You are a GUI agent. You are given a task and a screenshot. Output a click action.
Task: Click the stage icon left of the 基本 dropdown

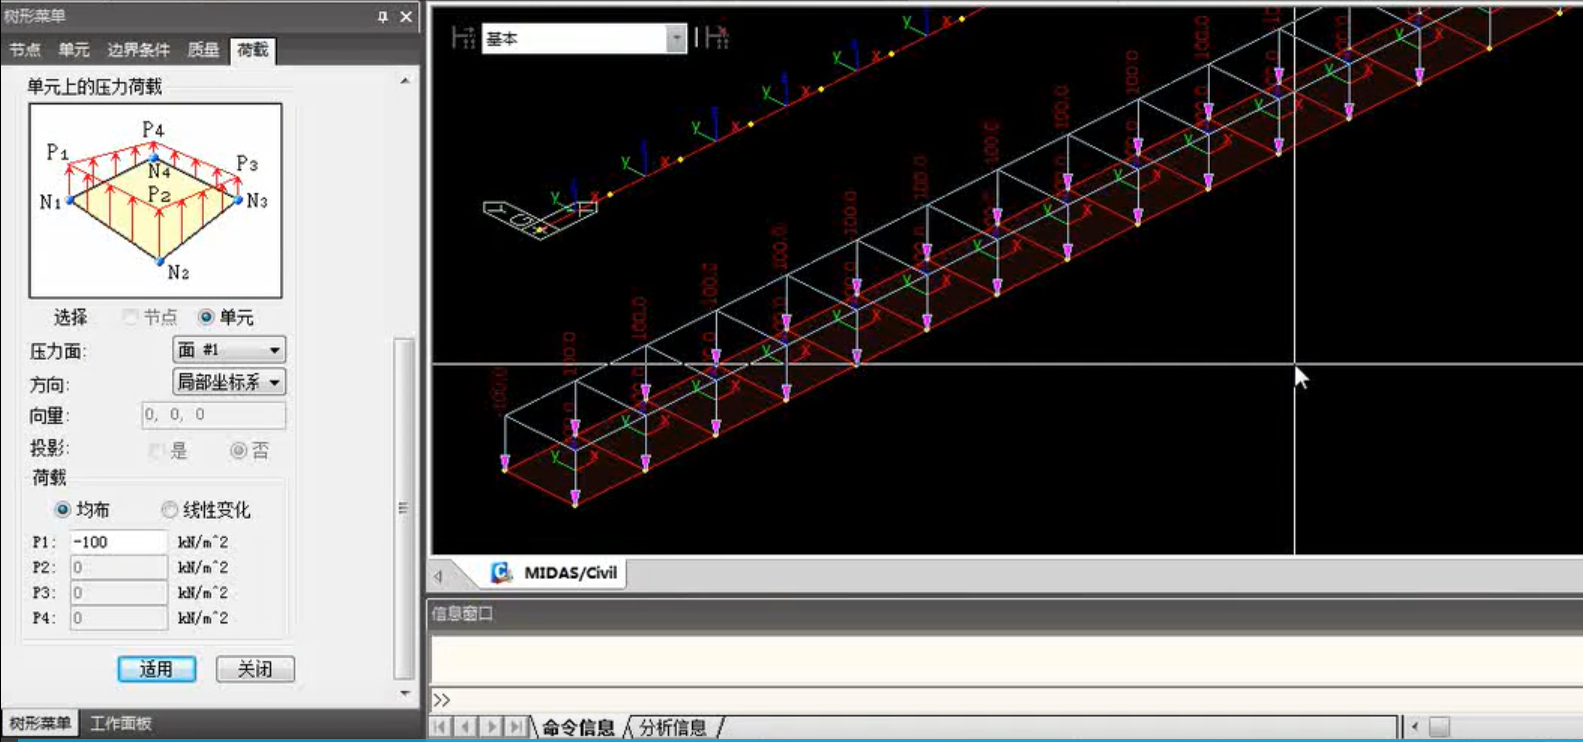point(463,38)
